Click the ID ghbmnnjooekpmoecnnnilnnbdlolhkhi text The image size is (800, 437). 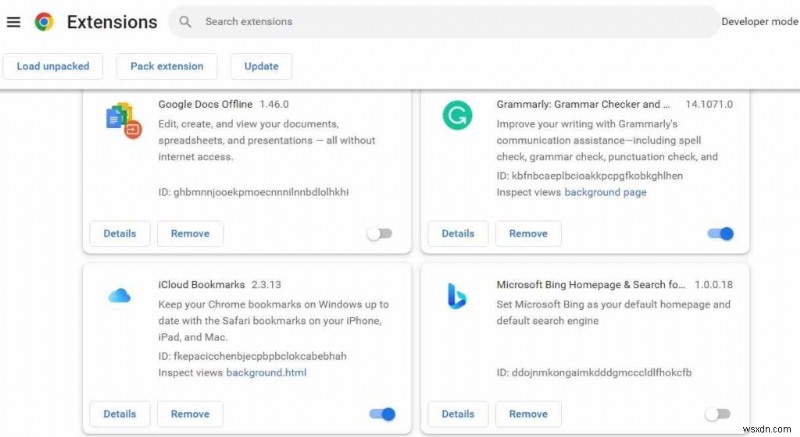point(254,192)
